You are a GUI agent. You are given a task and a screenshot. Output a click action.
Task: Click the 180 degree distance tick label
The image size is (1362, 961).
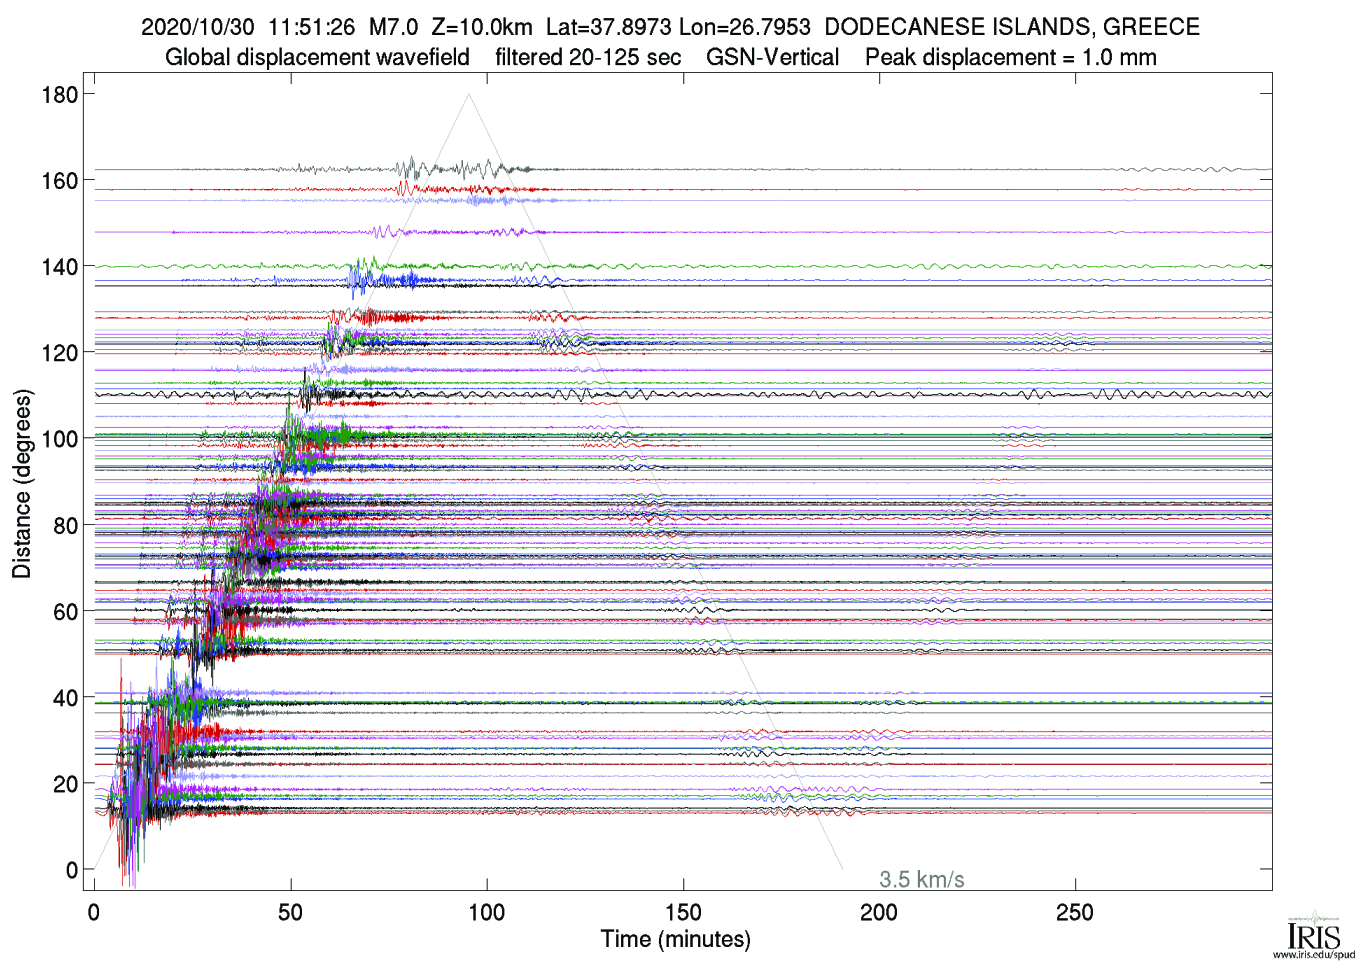click(59, 95)
